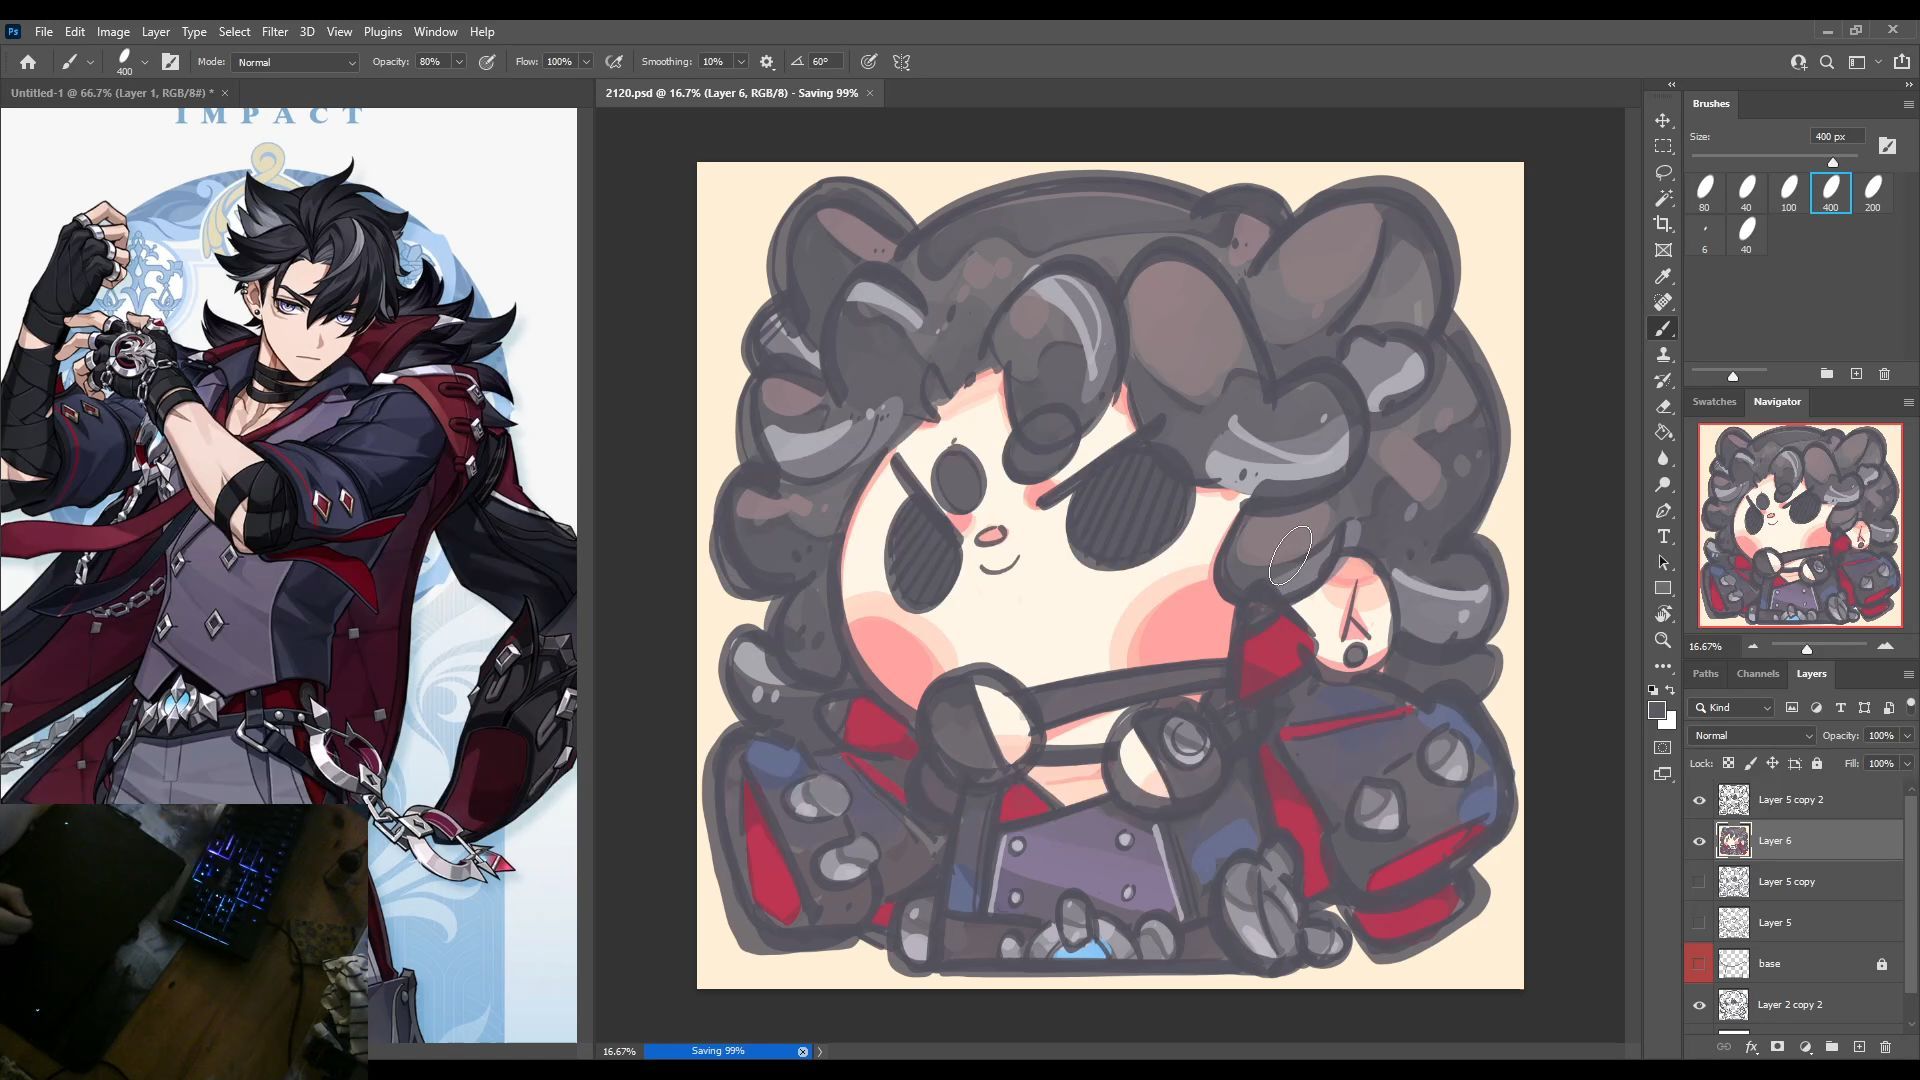Toggle airbrush build-up effect
This screenshot has height=1080, width=1920.
(614, 62)
